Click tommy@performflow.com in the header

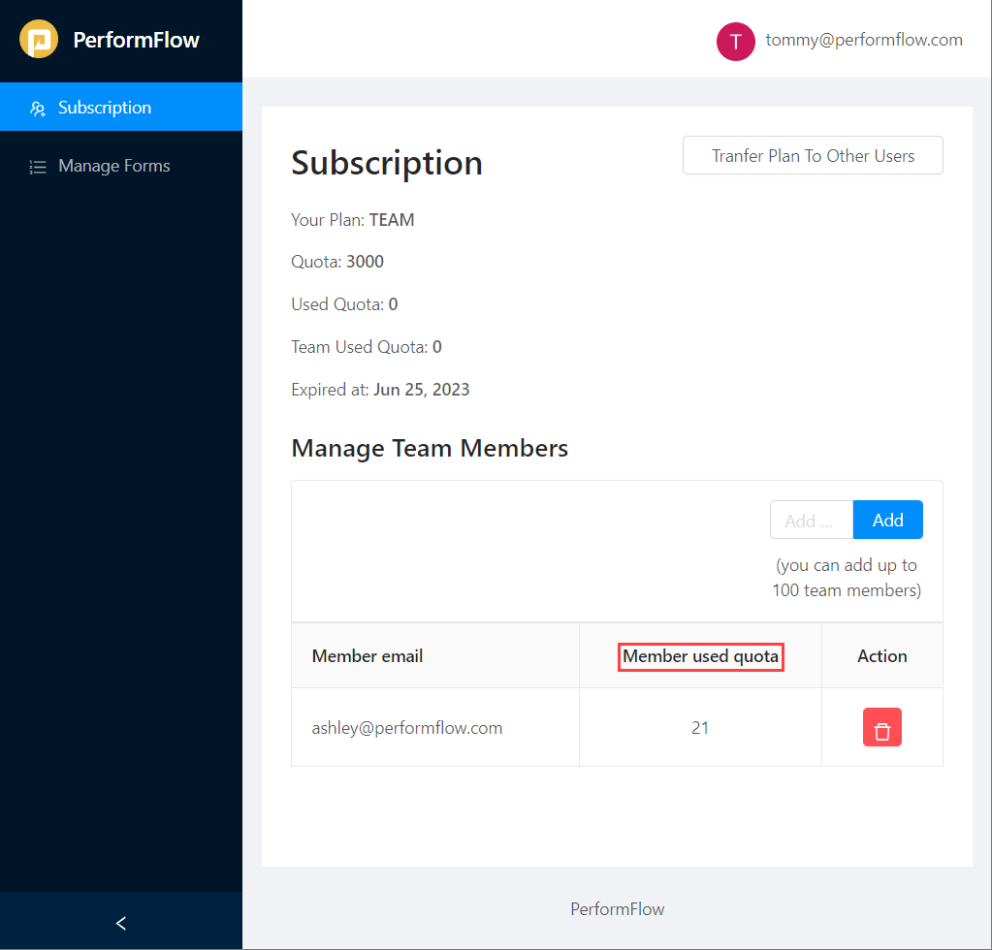coord(863,40)
